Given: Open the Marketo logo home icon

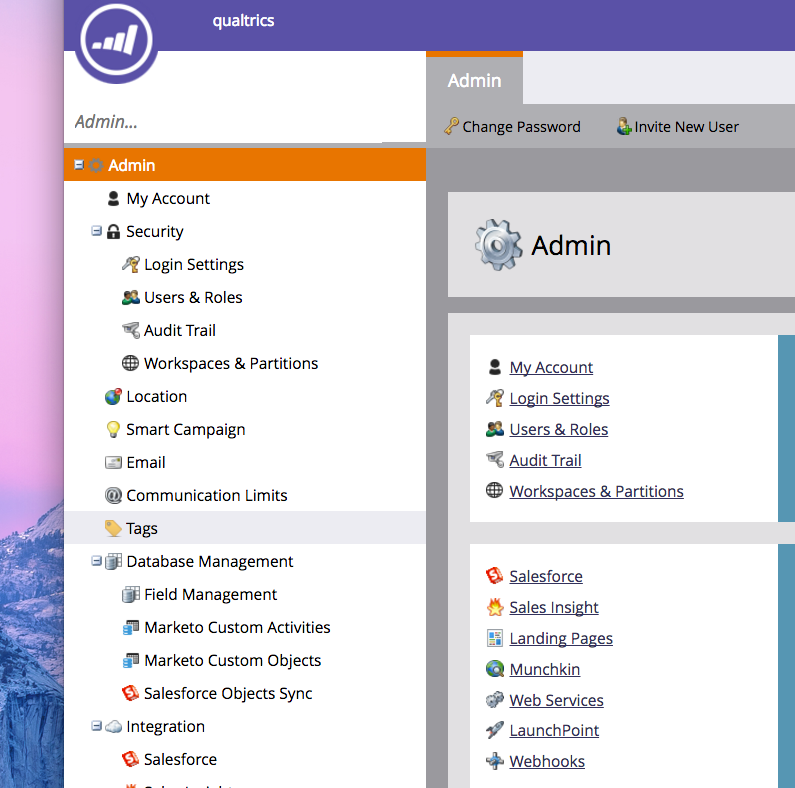Looking at the screenshot, I should [116, 41].
